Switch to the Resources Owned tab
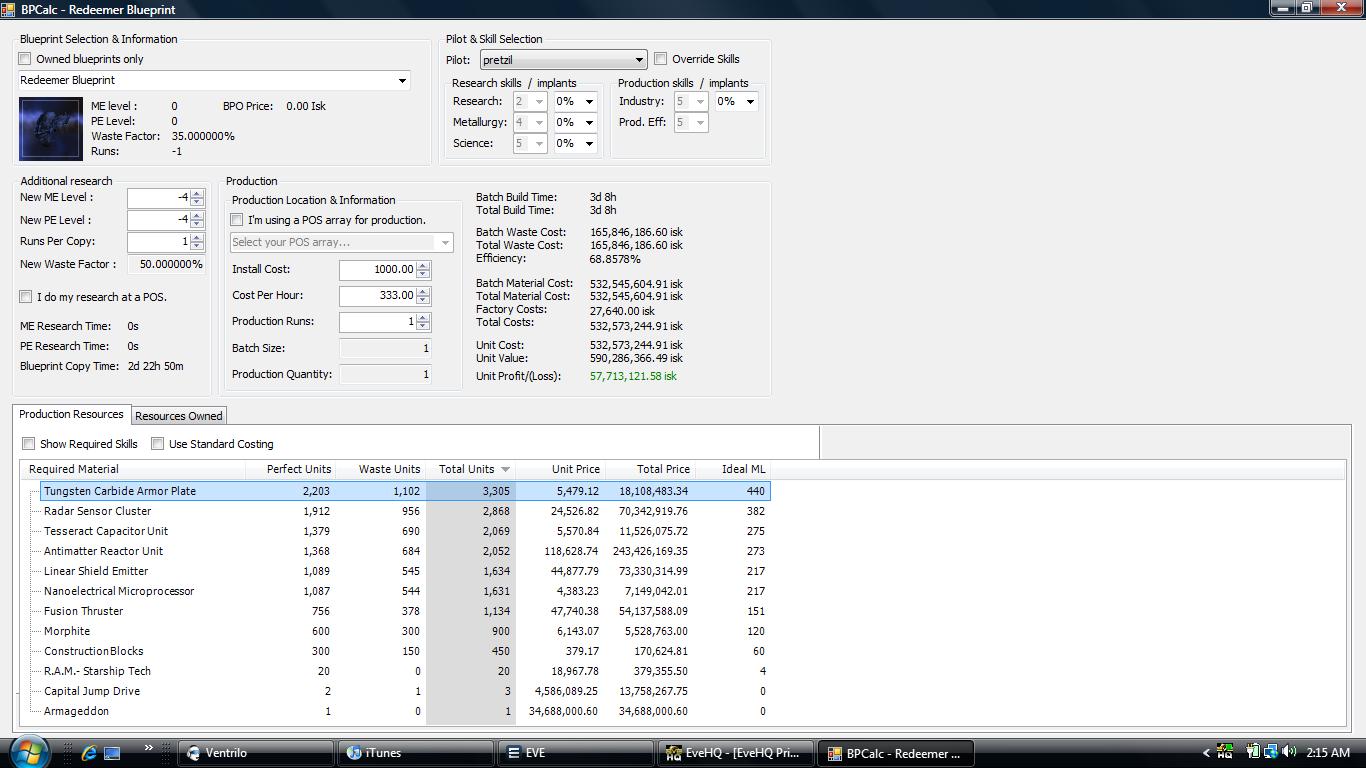Screen dimensions: 1366x768 pyautogui.click(x=179, y=416)
